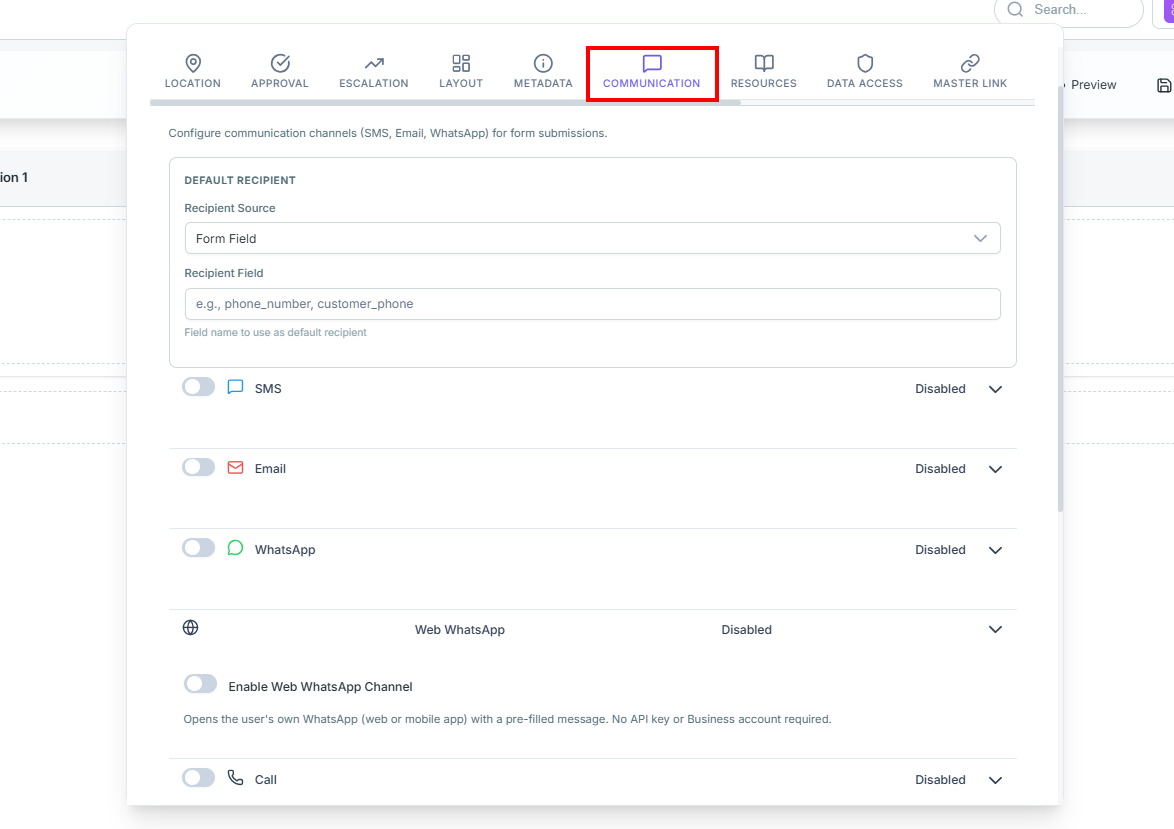Click the Layout grid icon
The height and width of the screenshot is (829, 1174).
[x=461, y=63]
